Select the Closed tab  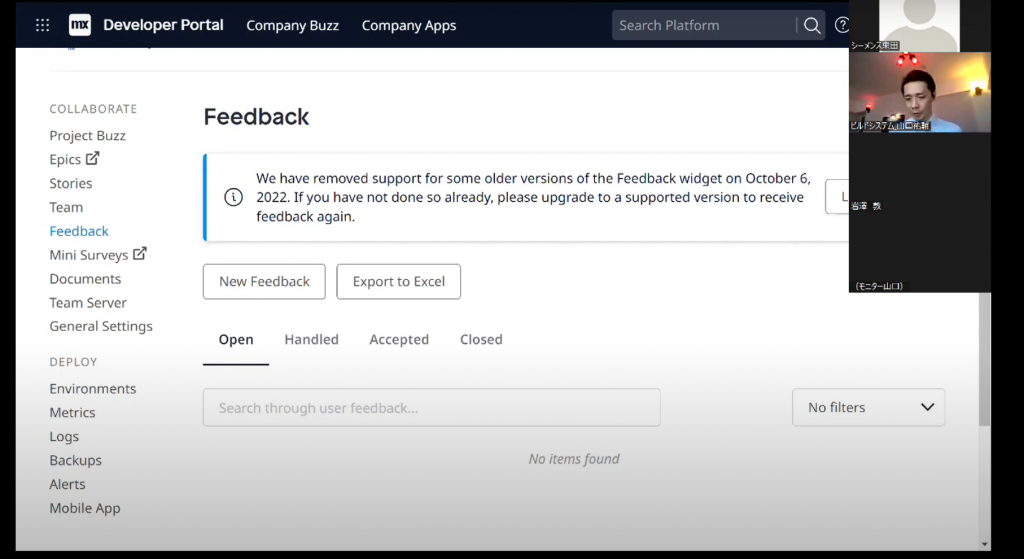(481, 340)
